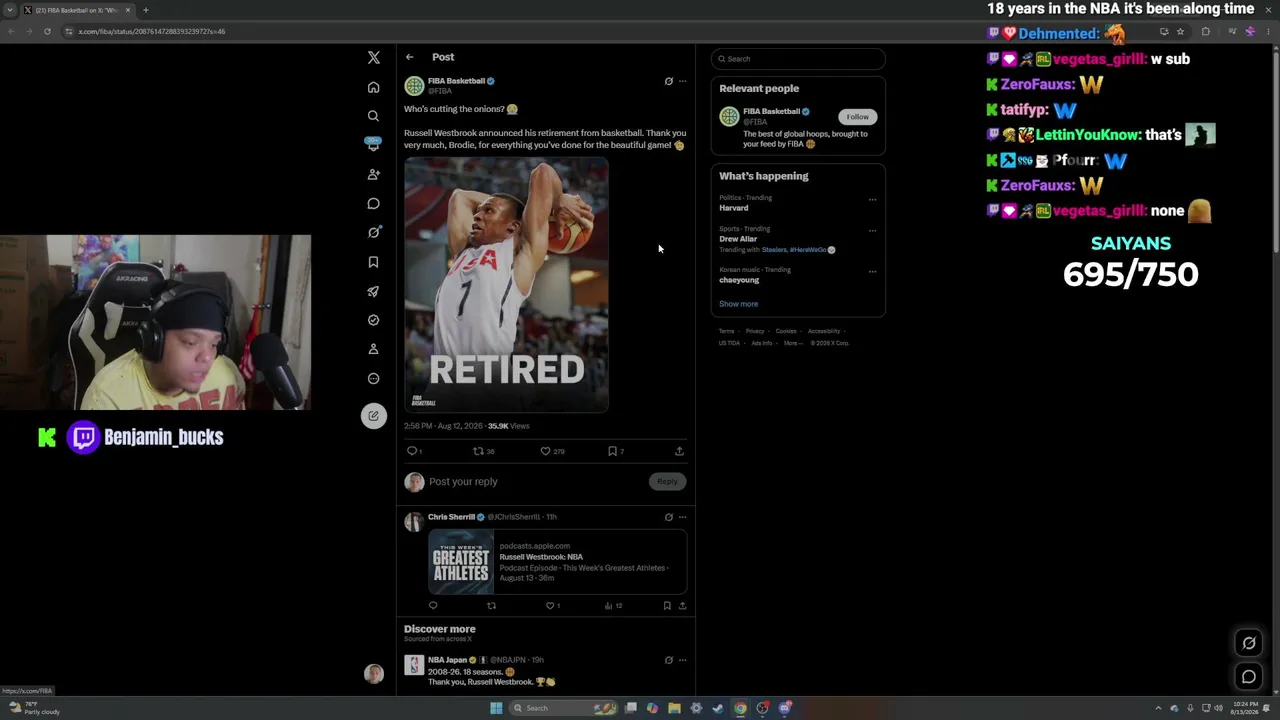Like Chris Sherrill's post
1280x720 pixels.
click(552, 605)
